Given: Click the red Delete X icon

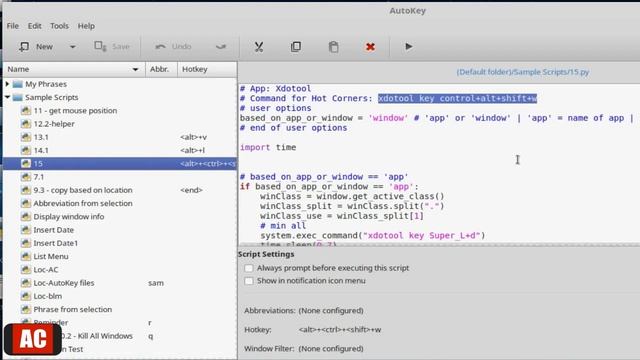Looking at the screenshot, I should pyautogui.click(x=370, y=47).
